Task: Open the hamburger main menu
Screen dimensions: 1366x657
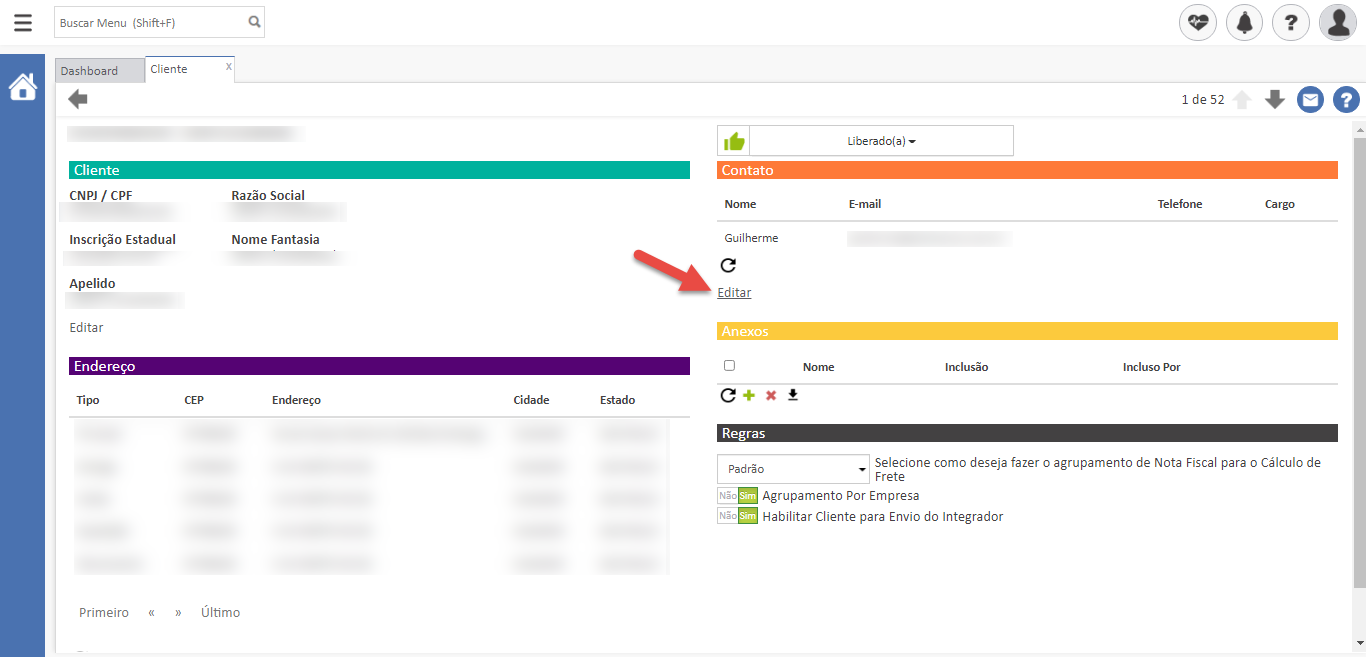Action: click(x=22, y=22)
